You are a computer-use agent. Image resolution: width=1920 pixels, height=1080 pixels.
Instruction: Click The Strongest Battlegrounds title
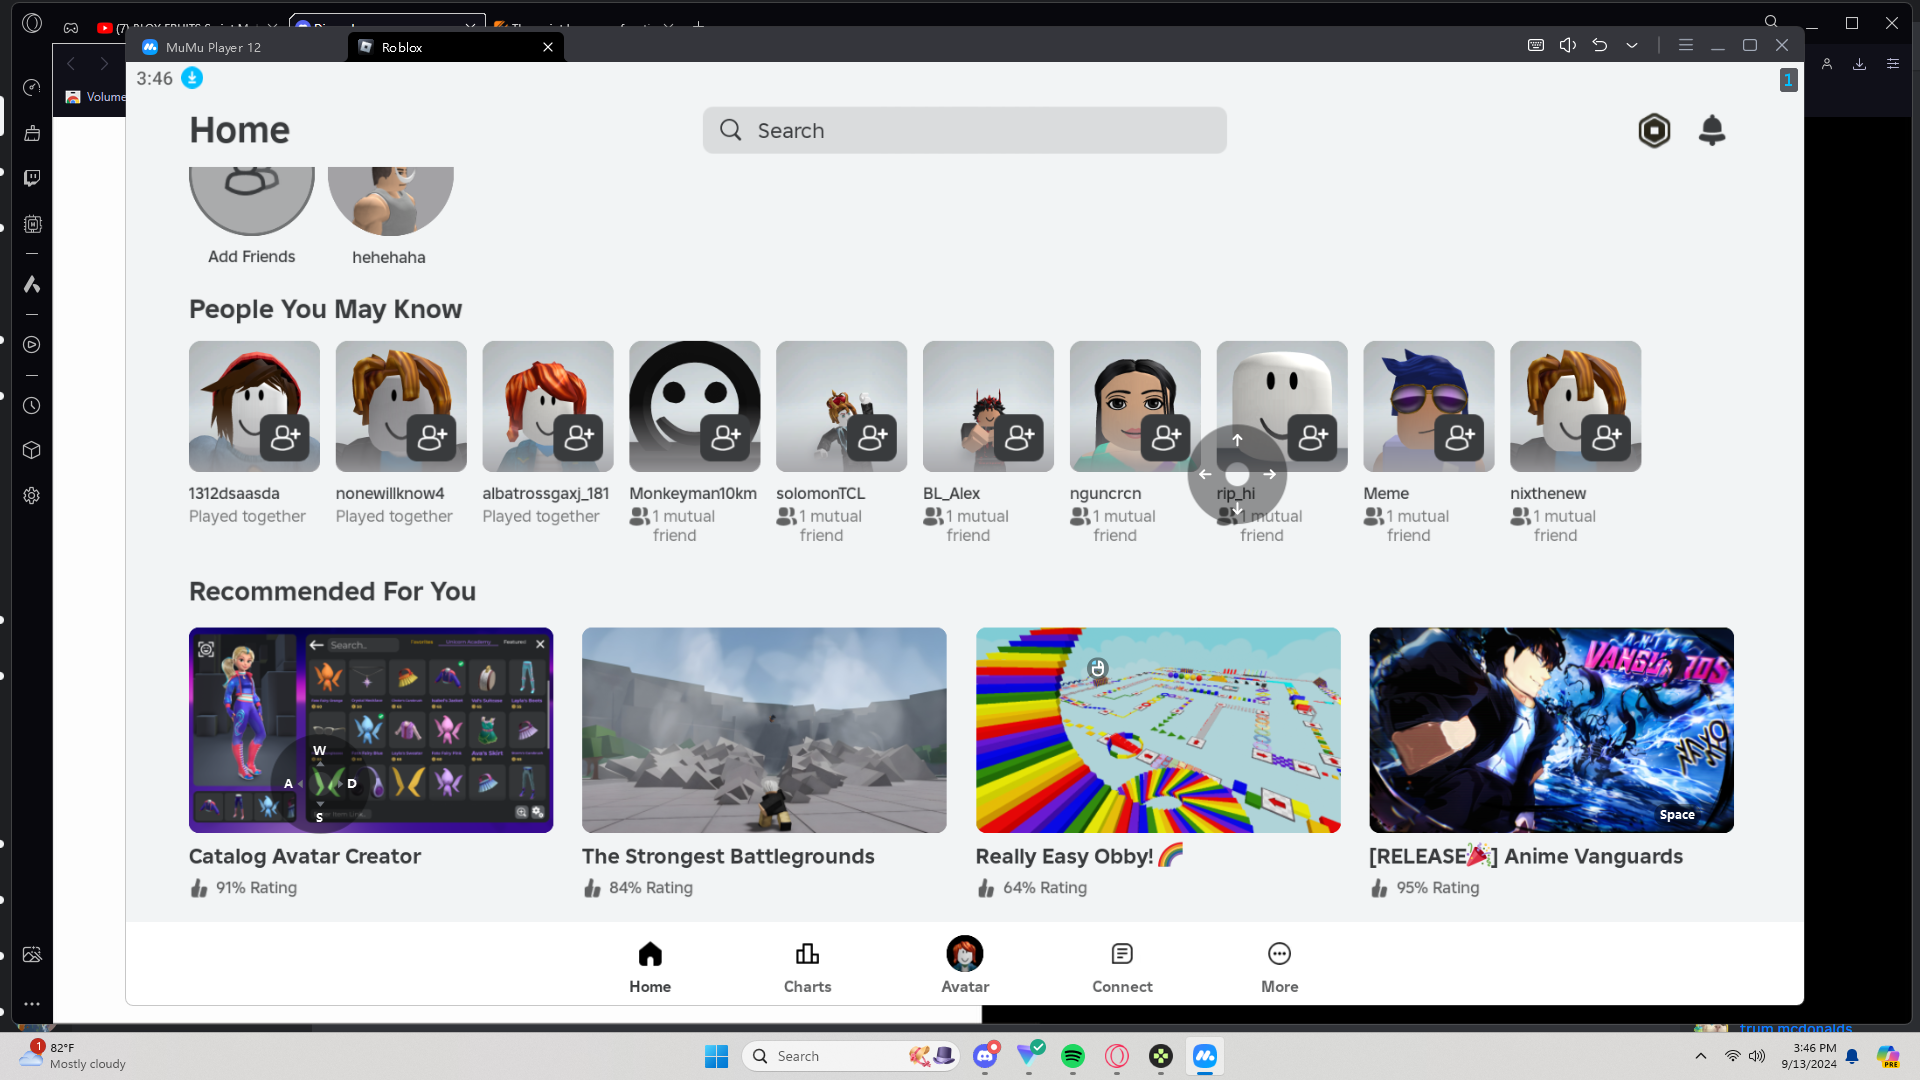(x=728, y=856)
